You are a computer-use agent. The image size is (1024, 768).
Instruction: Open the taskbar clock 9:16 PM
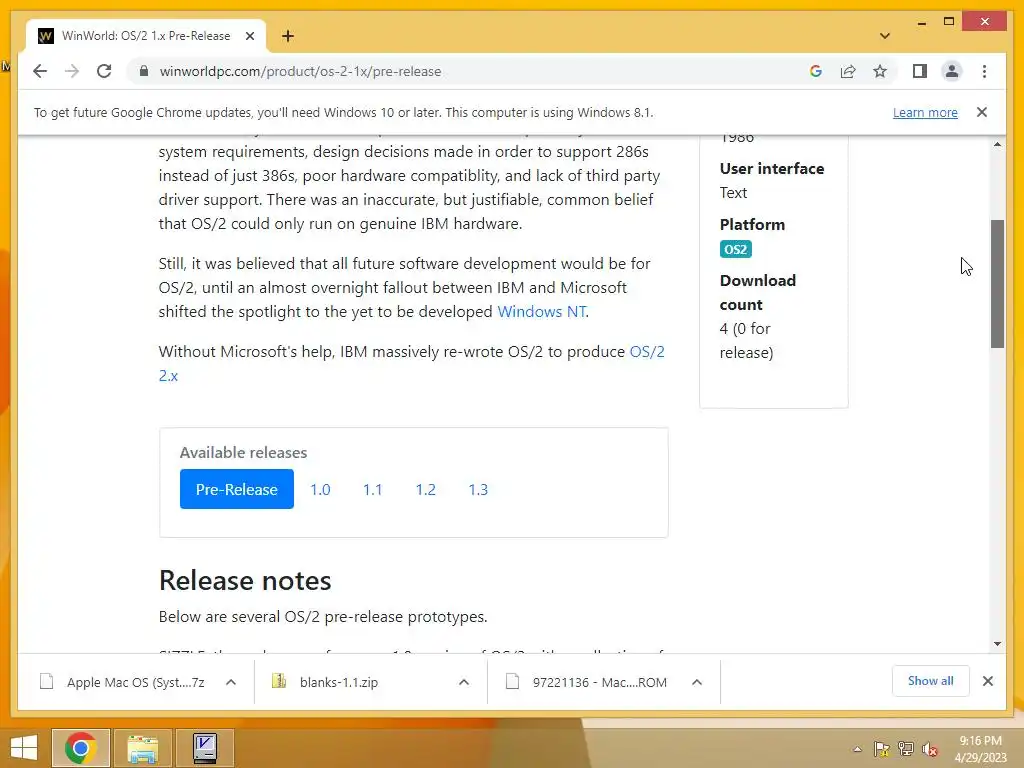point(980,749)
